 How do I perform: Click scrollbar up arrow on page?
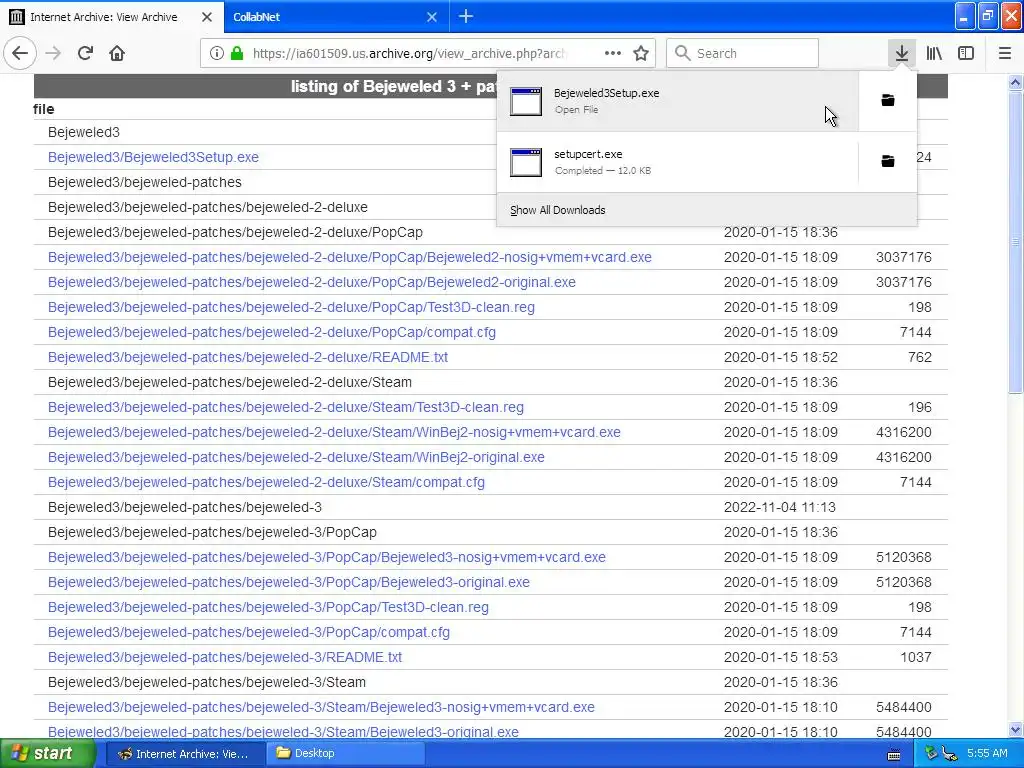[x=1015, y=82]
